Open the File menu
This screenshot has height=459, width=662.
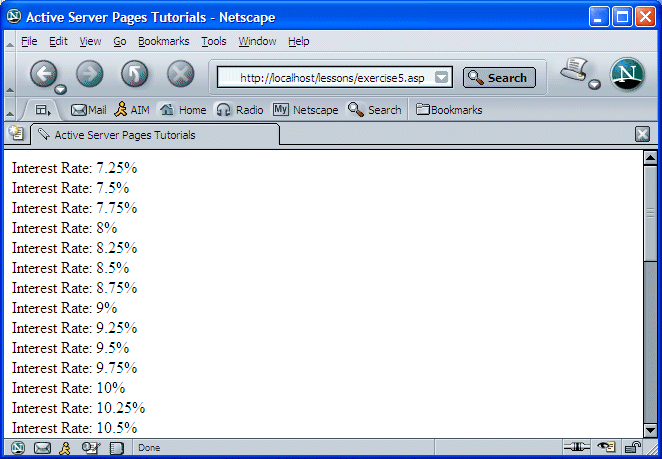[29, 41]
